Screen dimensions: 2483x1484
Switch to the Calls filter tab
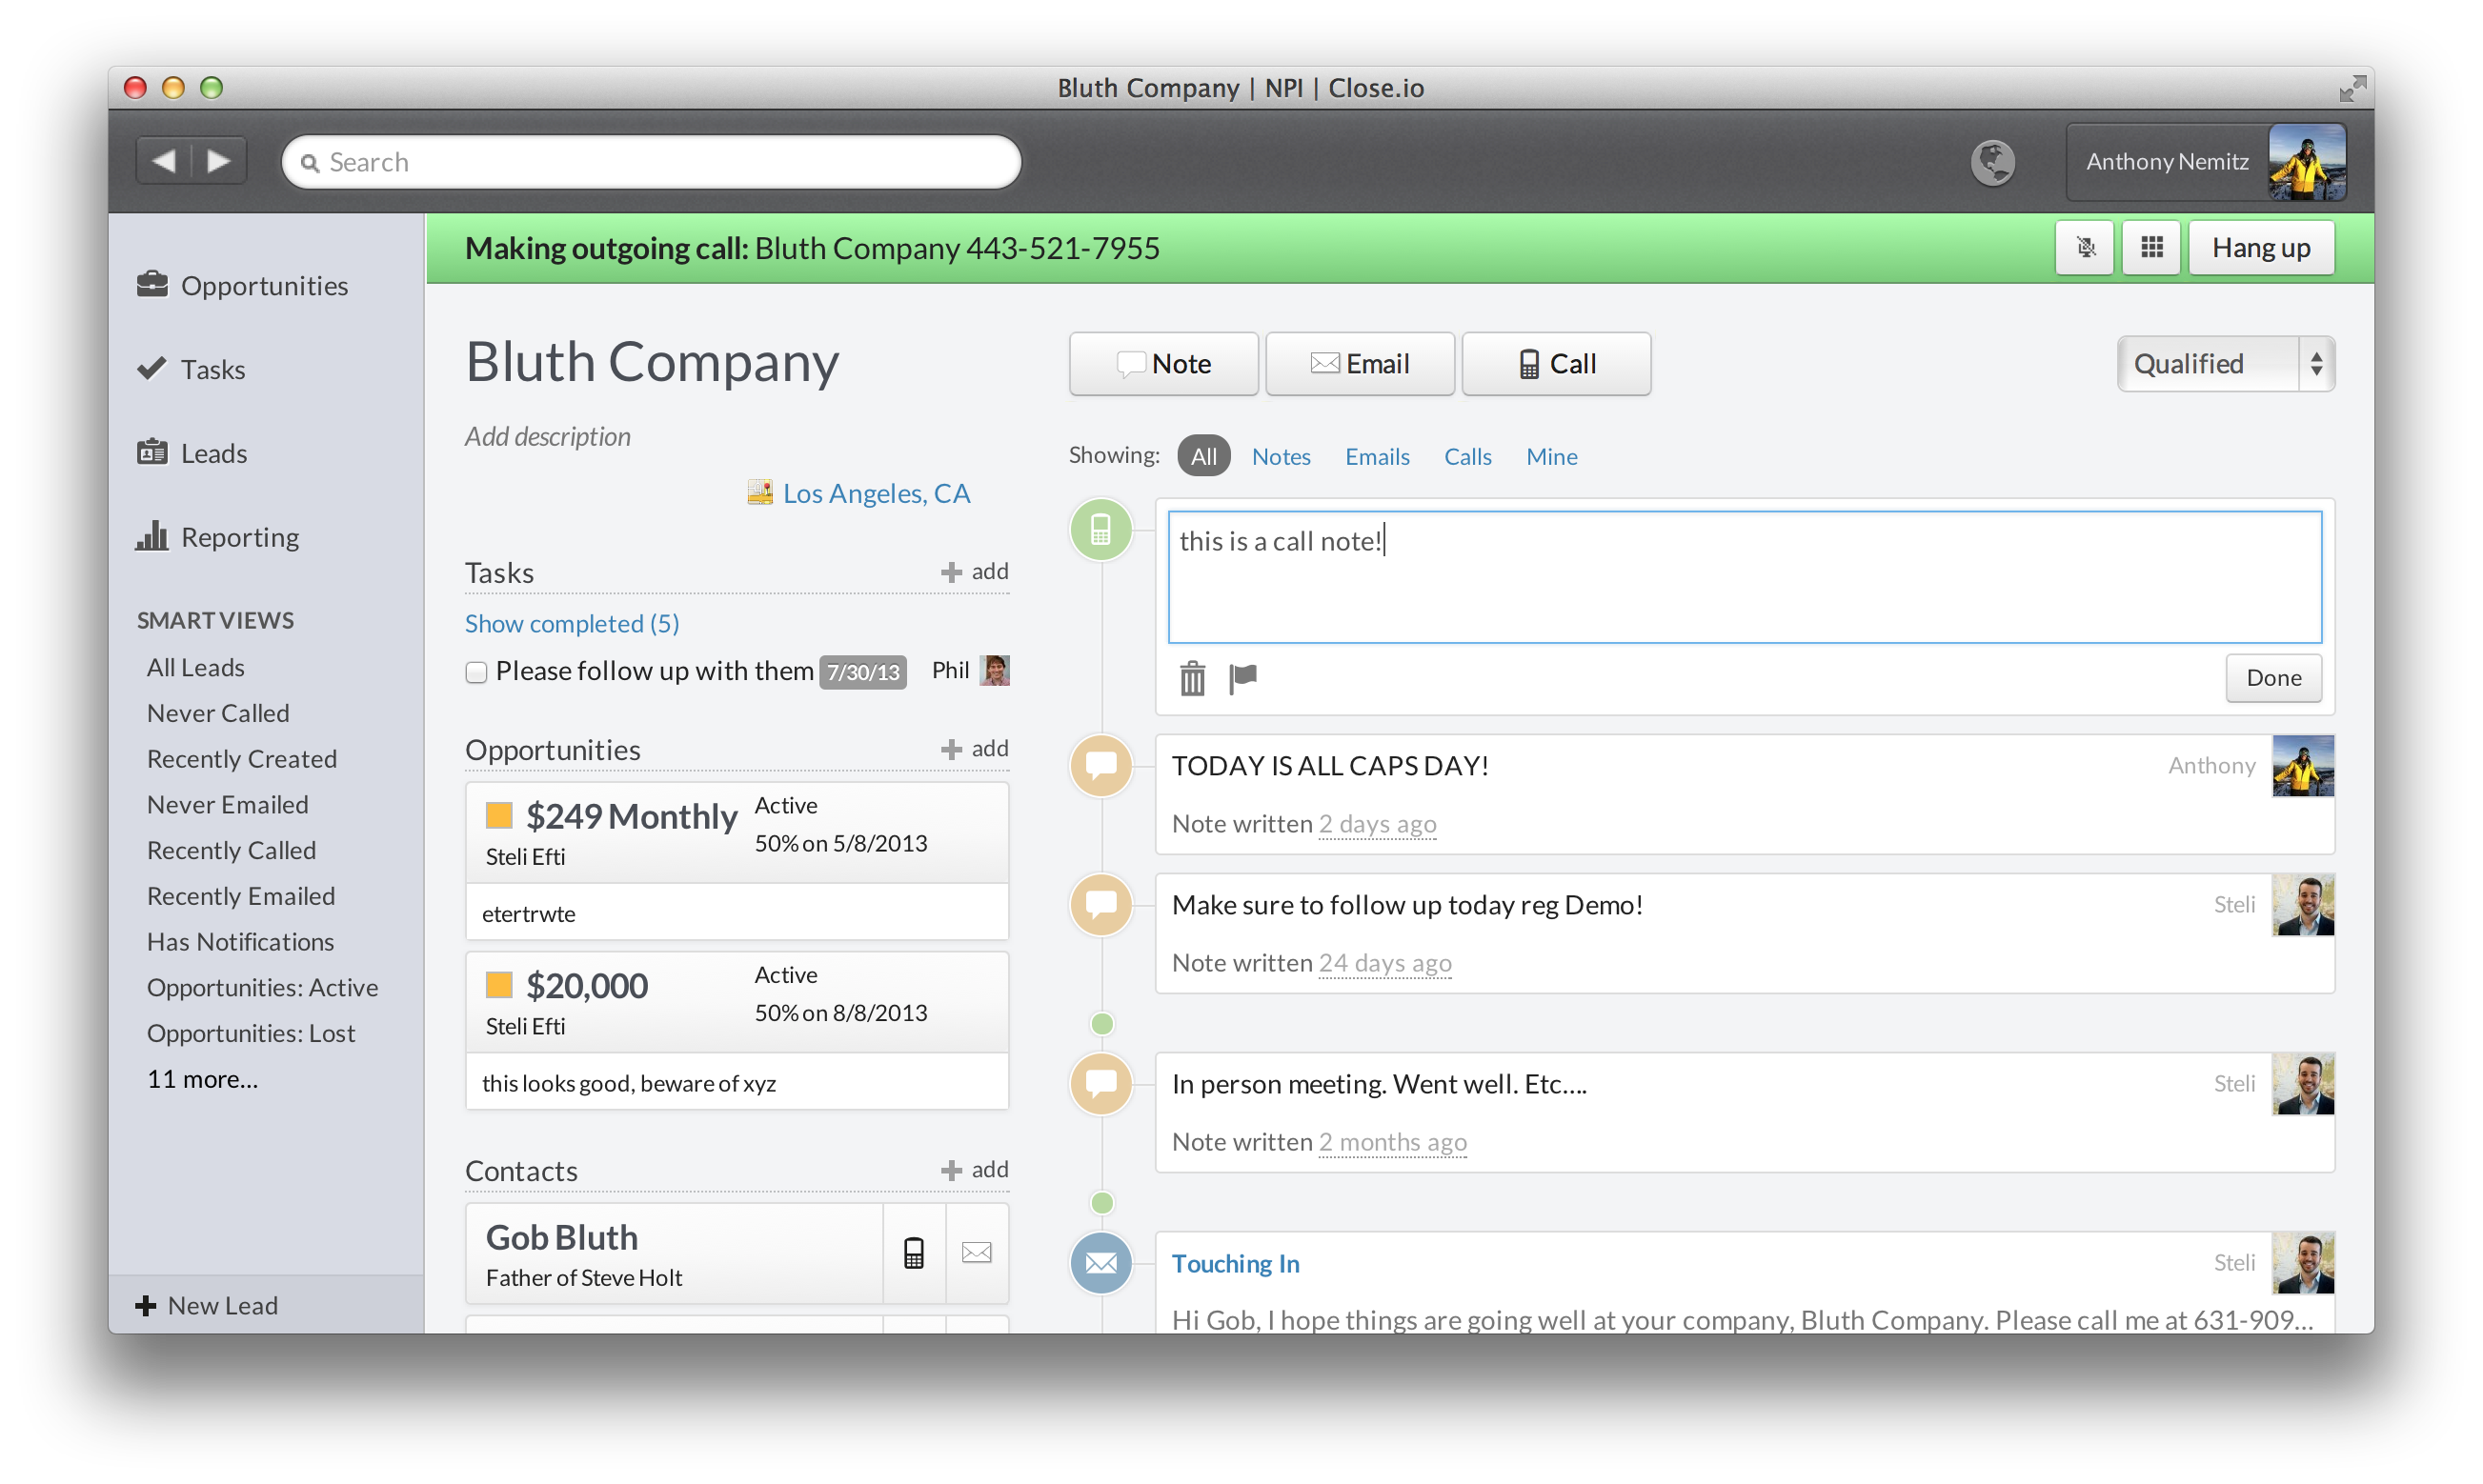point(1466,457)
